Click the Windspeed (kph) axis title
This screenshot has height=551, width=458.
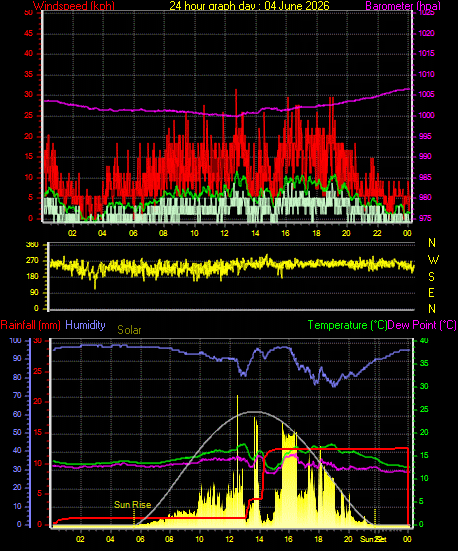click(73, 6)
